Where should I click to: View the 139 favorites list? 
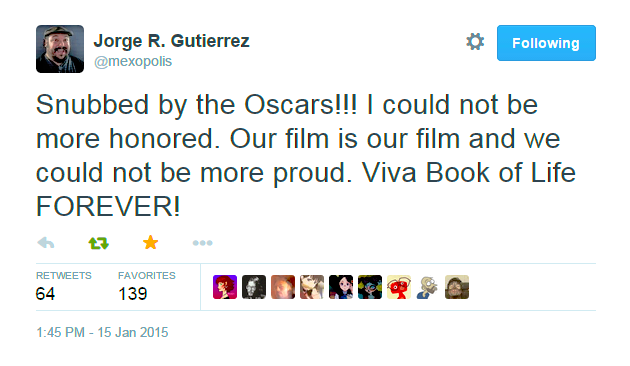(147, 287)
